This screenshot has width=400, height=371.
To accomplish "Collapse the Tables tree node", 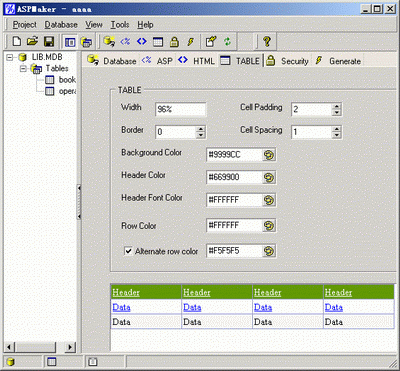I will pos(23,69).
